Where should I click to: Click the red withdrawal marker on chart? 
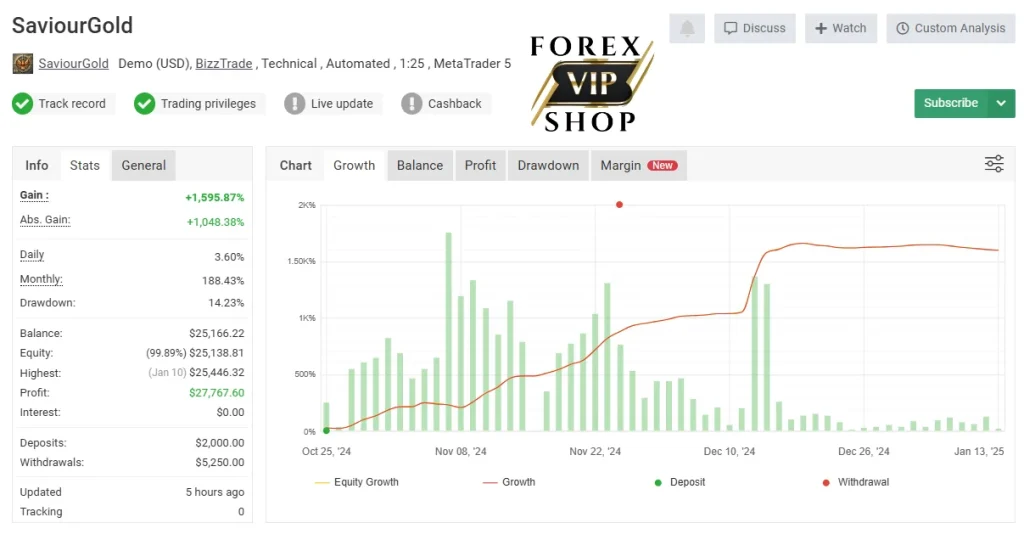coord(619,204)
